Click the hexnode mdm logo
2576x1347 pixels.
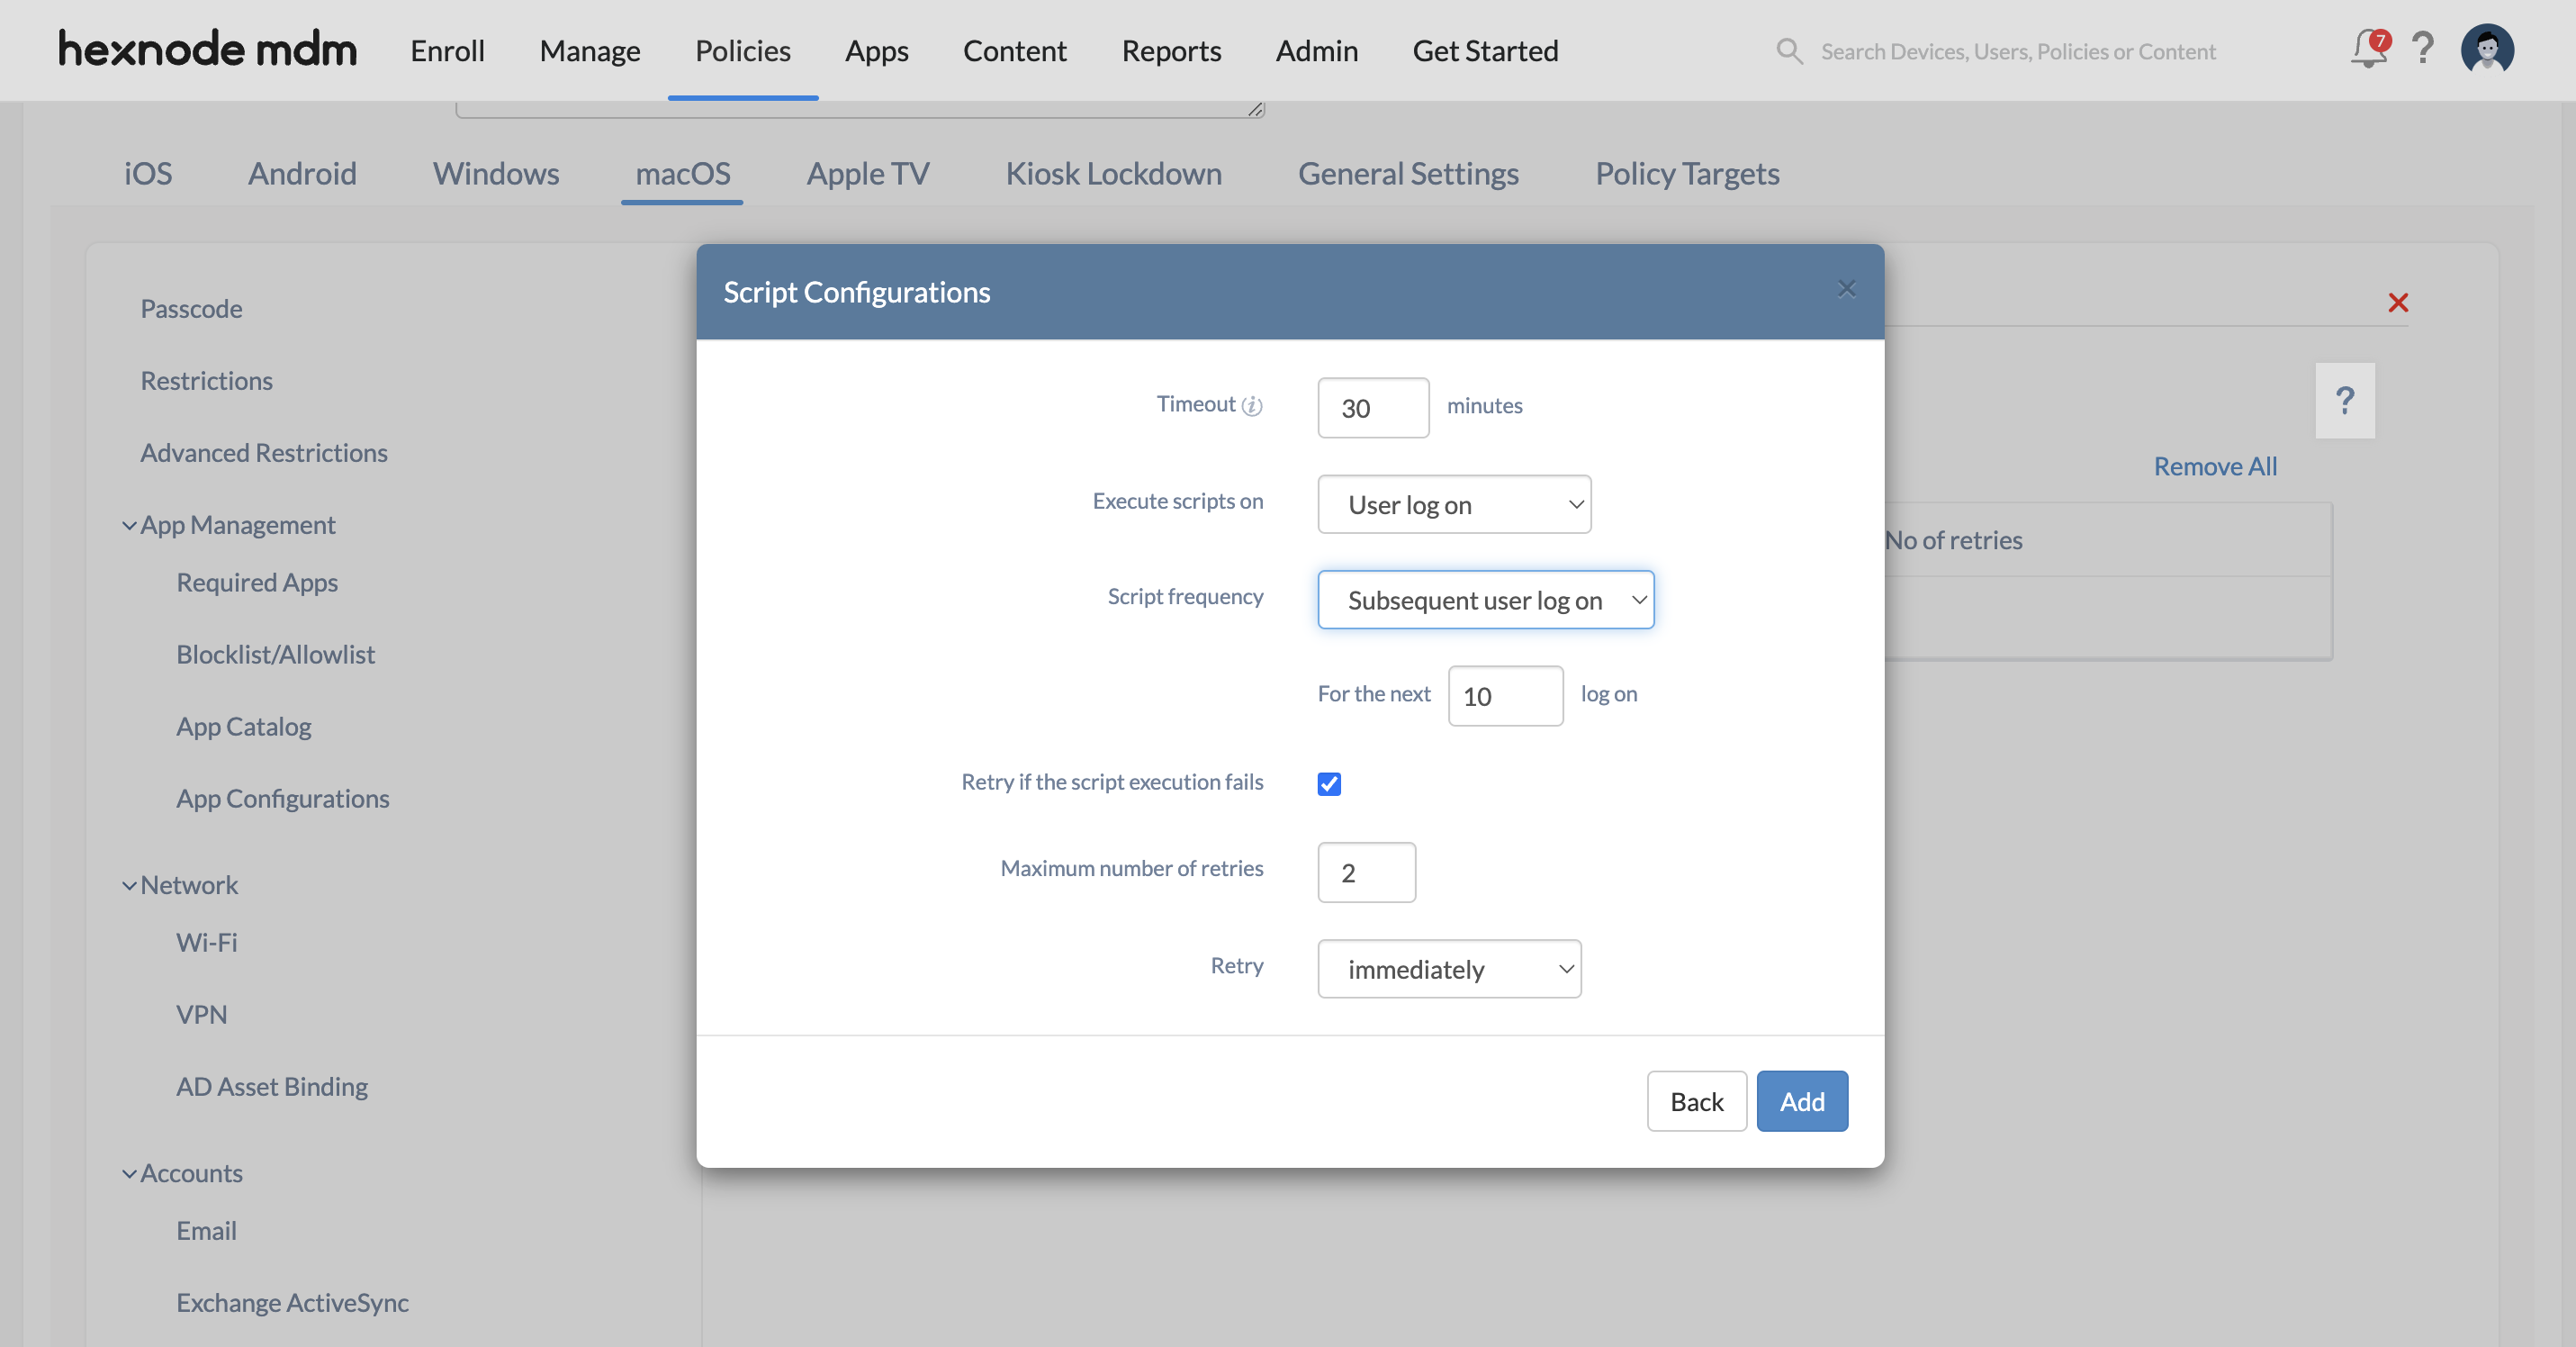point(207,49)
